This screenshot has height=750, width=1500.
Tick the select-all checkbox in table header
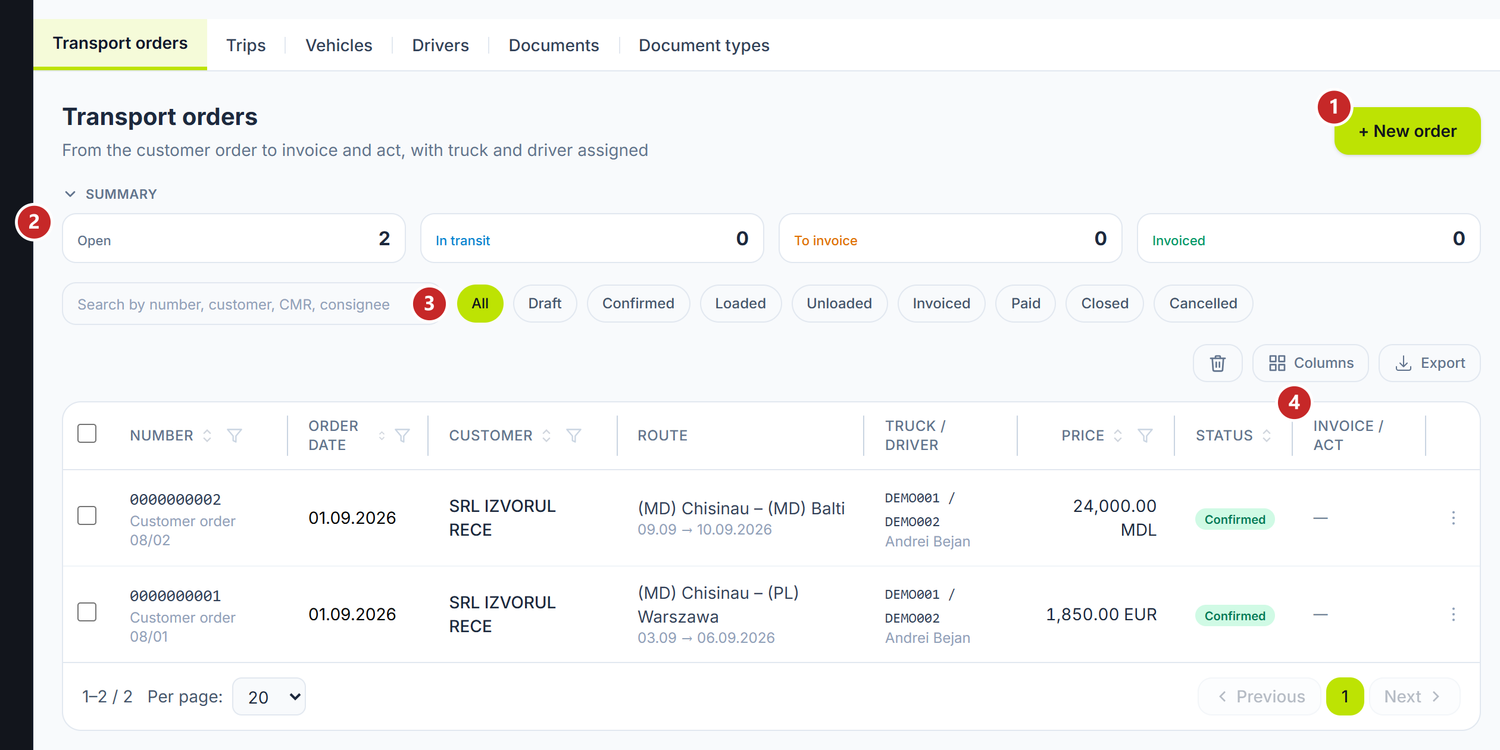87,433
